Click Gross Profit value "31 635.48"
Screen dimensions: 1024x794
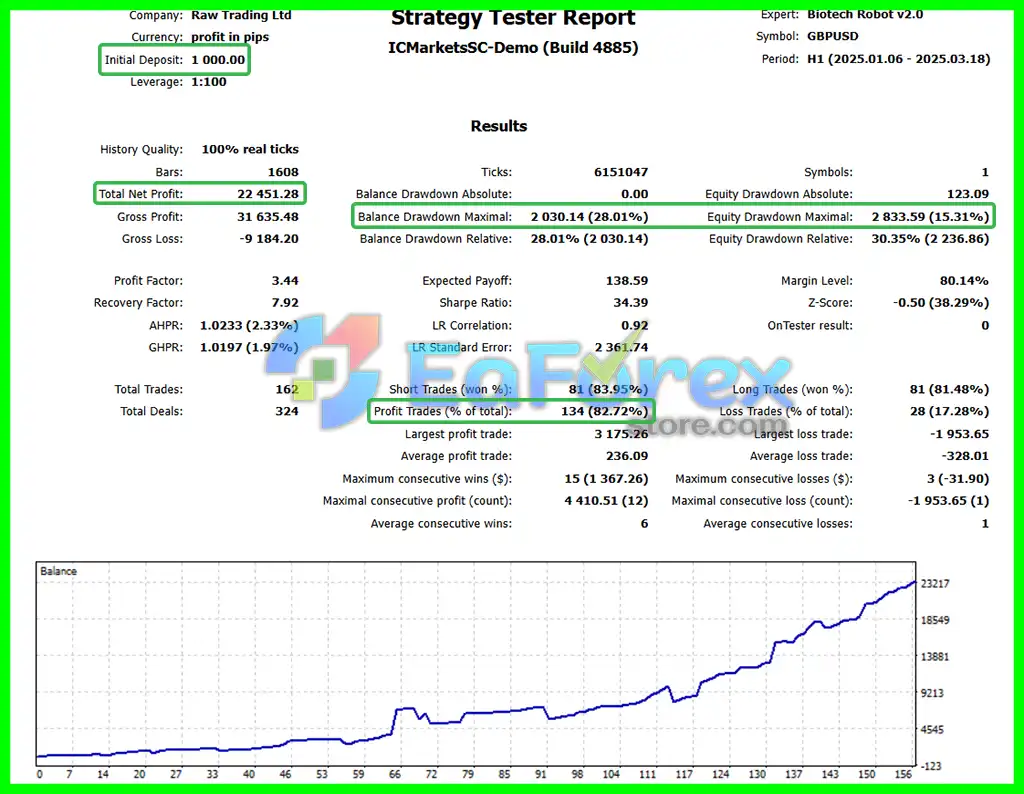click(268, 217)
